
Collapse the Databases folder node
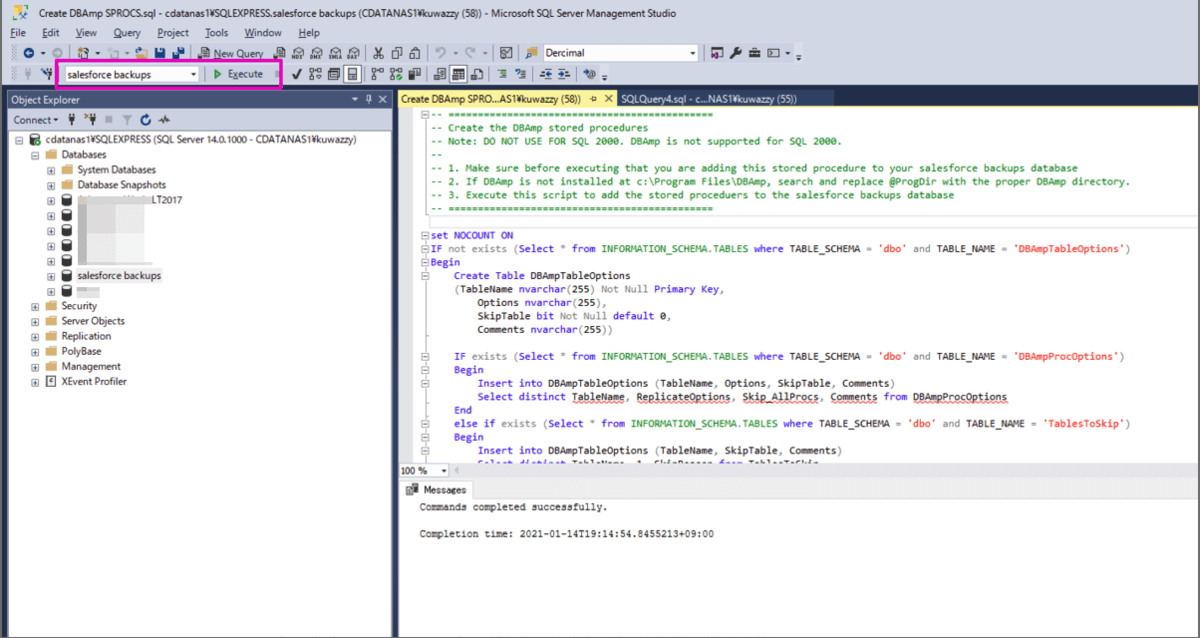point(36,155)
